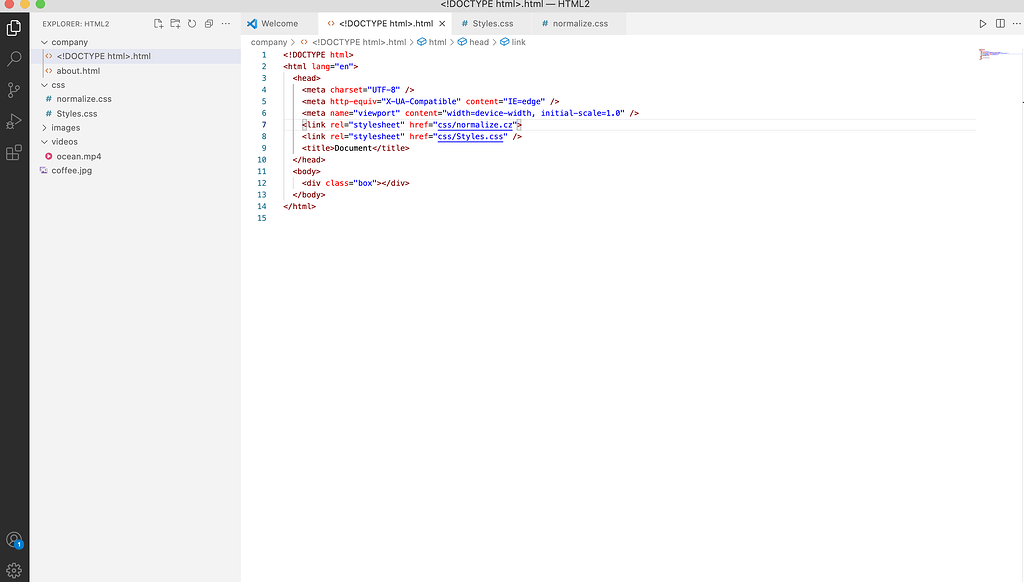Click the New File icon in Explorer
This screenshot has width=1024, height=582.
click(158, 23)
